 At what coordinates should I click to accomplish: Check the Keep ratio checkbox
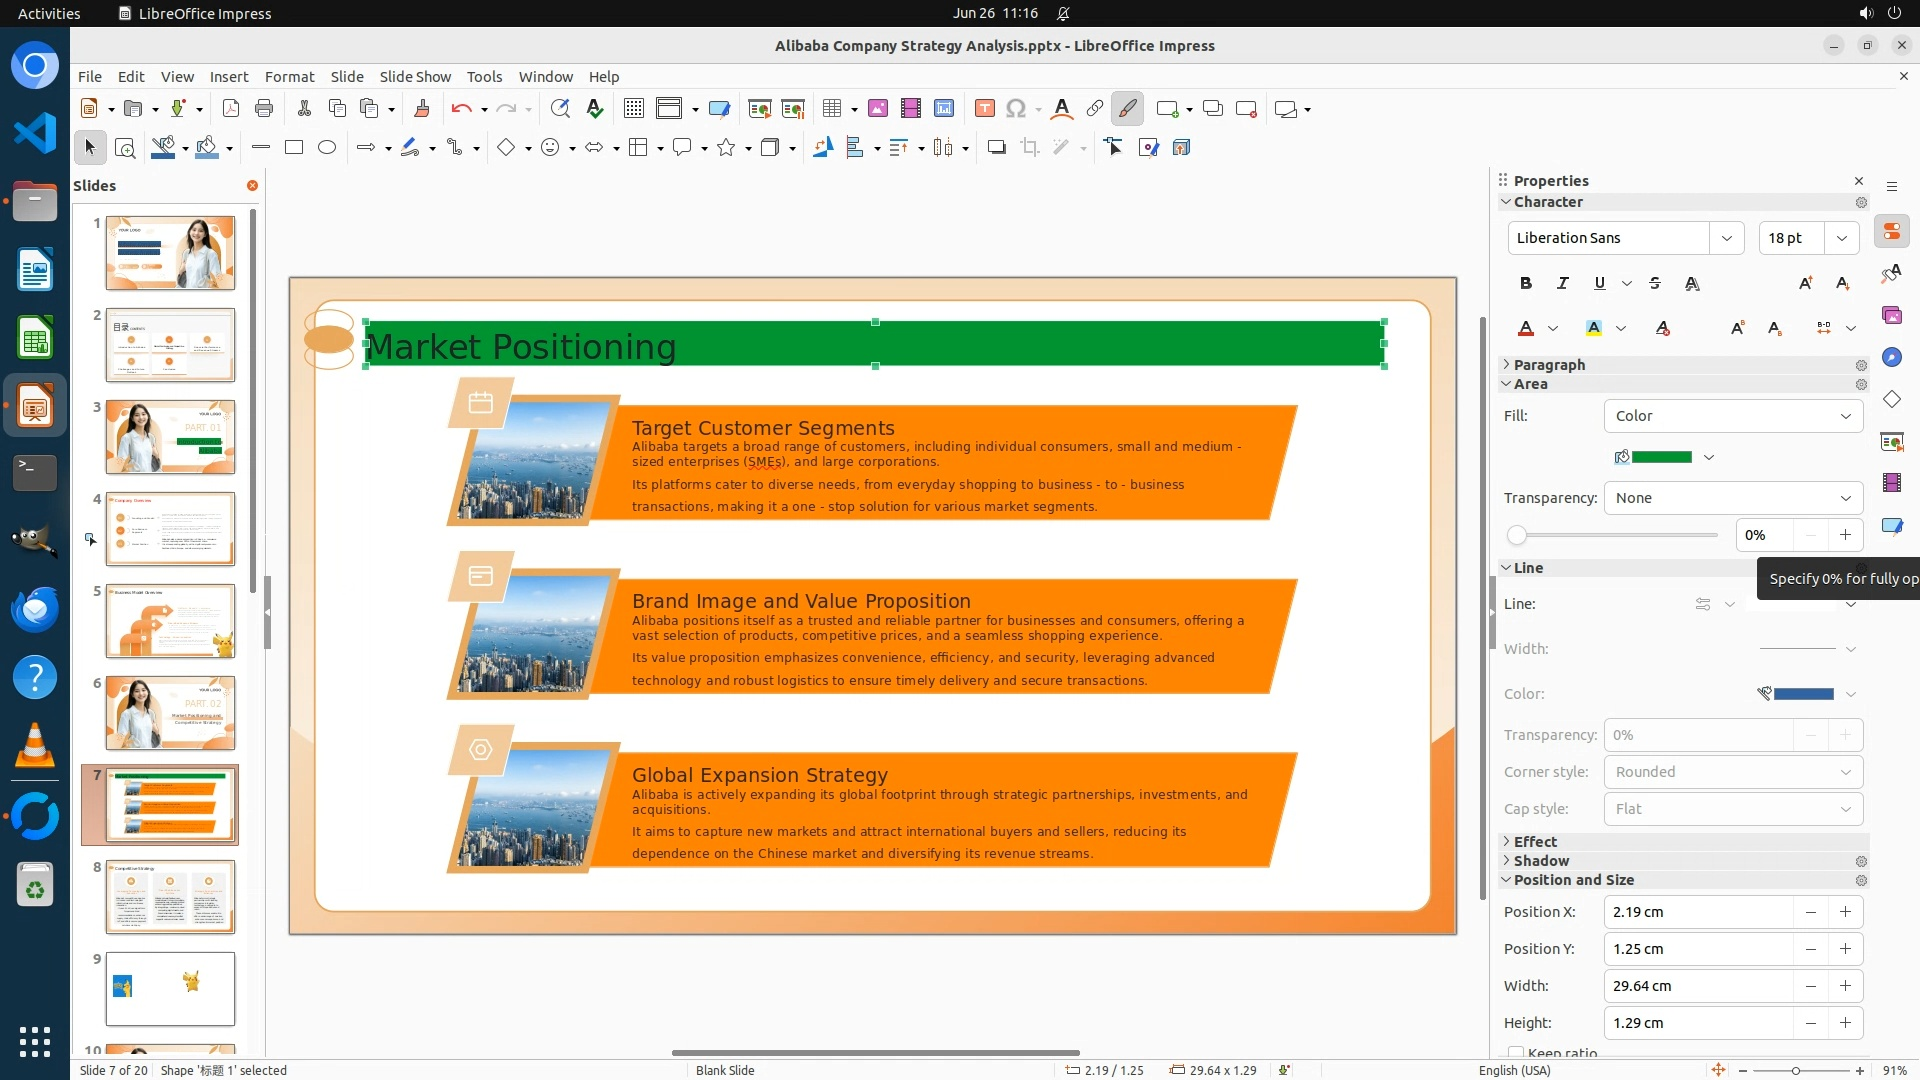(x=1516, y=1053)
